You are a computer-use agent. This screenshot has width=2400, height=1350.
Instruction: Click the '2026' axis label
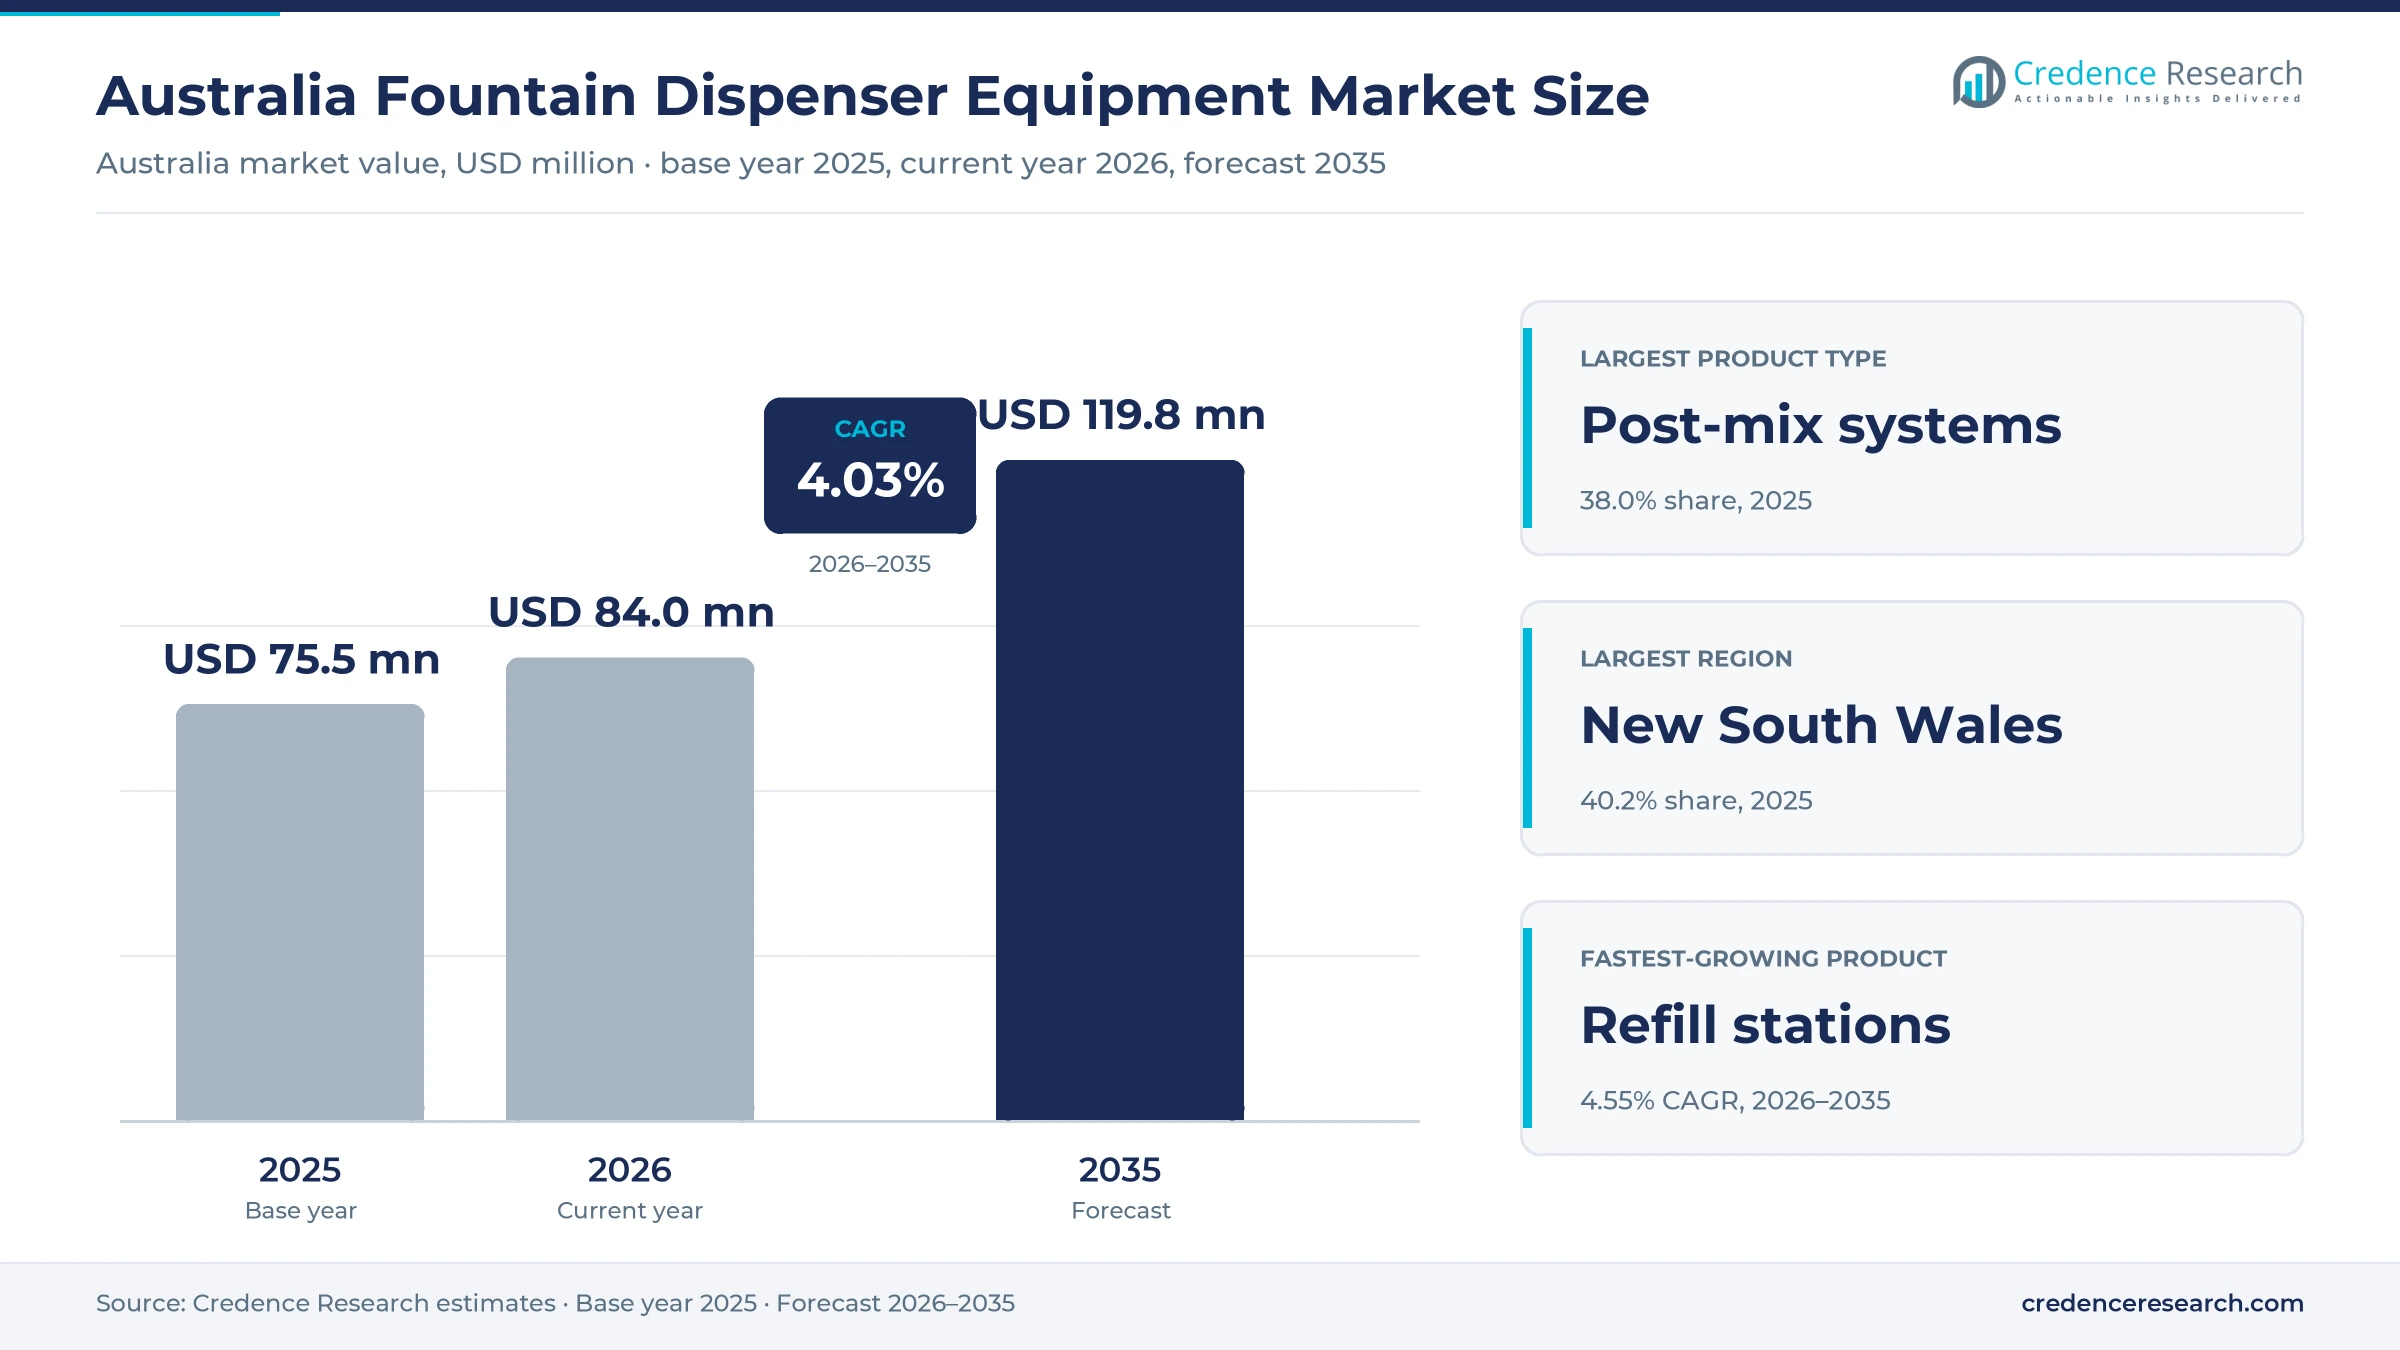click(x=630, y=1169)
